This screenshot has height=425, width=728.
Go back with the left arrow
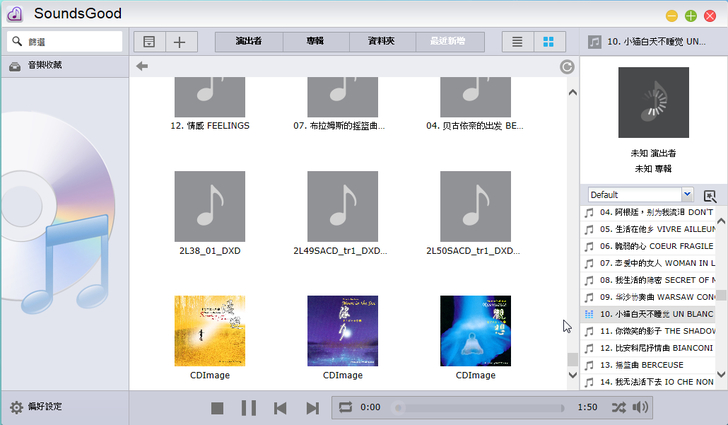click(x=142, y=66)
